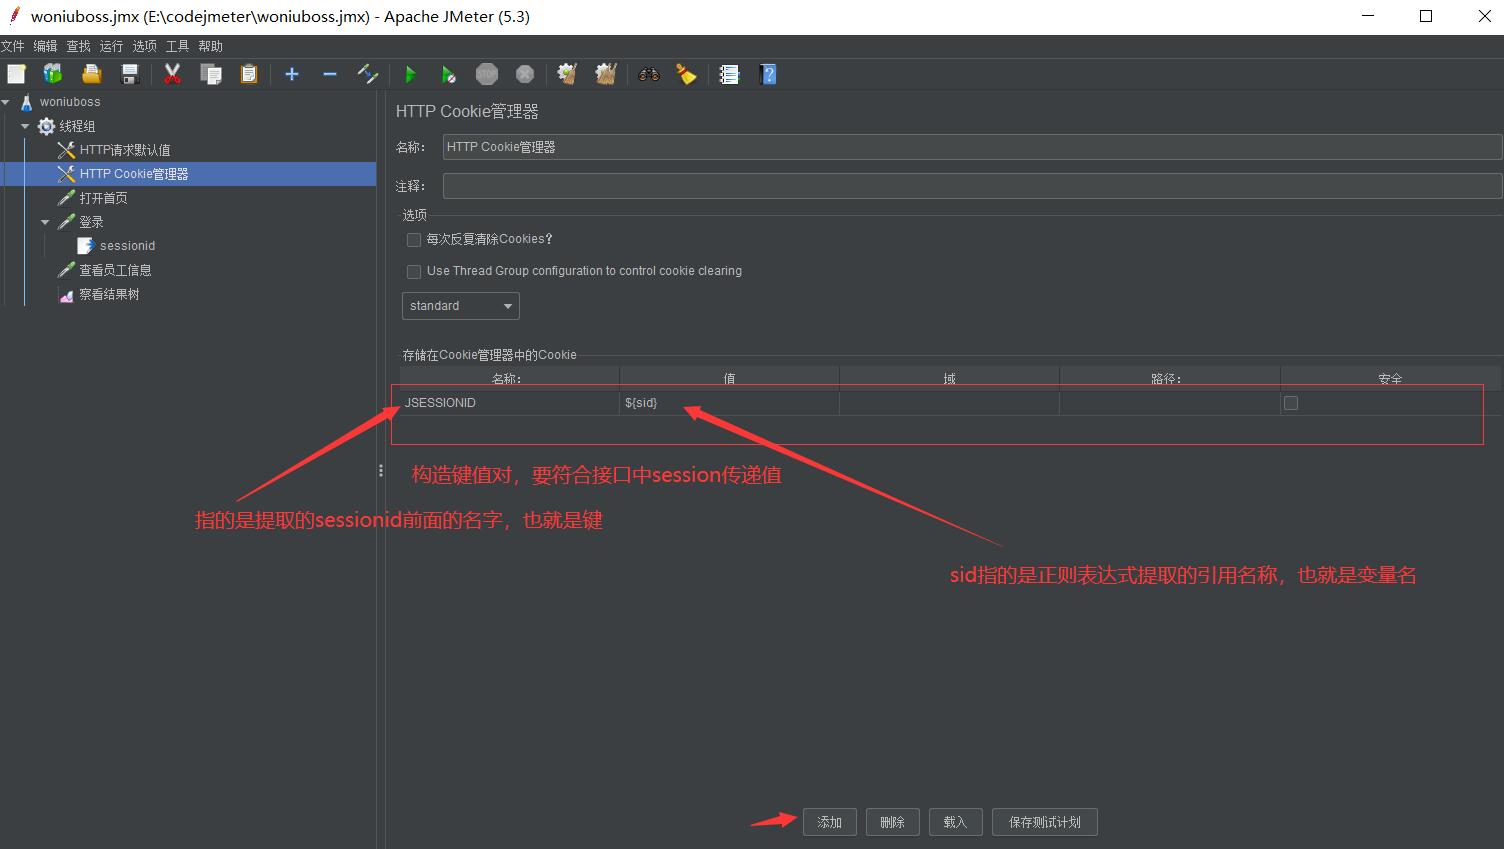The height and width of the screenshot is (849, 1504).
Task: Select the 打开首页 sampler
Action: pyautogui.click(x=104, y=198)
